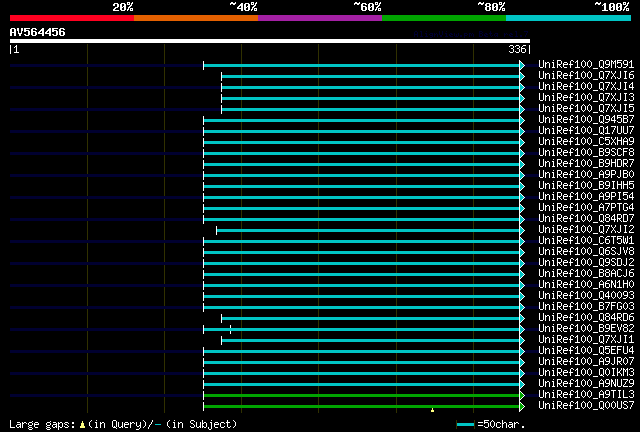640x432 pixels.
Task: Select the UniRef100_Q7XJI3 label
Action: (586, 98)
